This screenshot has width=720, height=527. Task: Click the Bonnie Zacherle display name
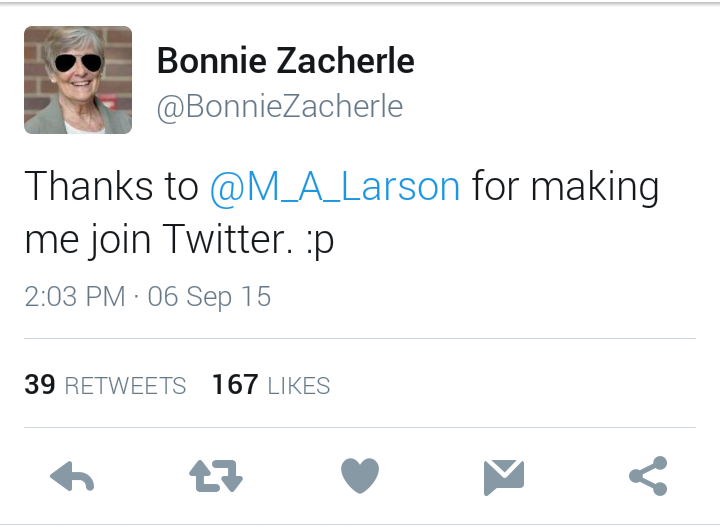[285, 62]
